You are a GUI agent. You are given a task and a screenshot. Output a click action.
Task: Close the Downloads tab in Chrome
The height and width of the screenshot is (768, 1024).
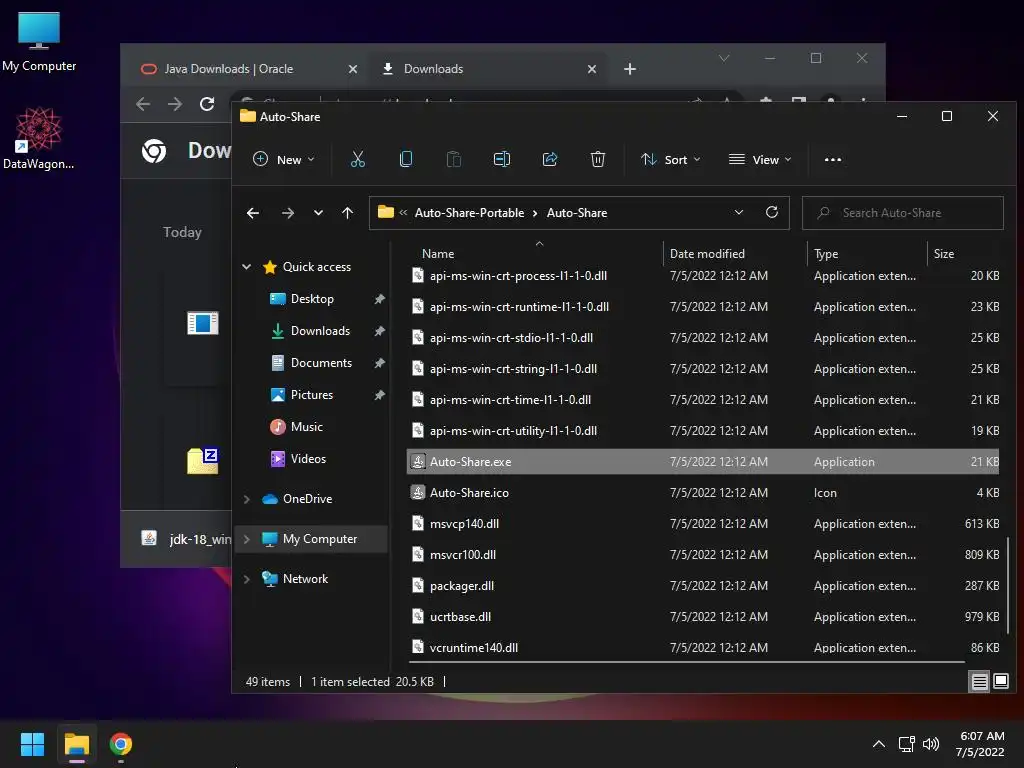click(592, 69)
